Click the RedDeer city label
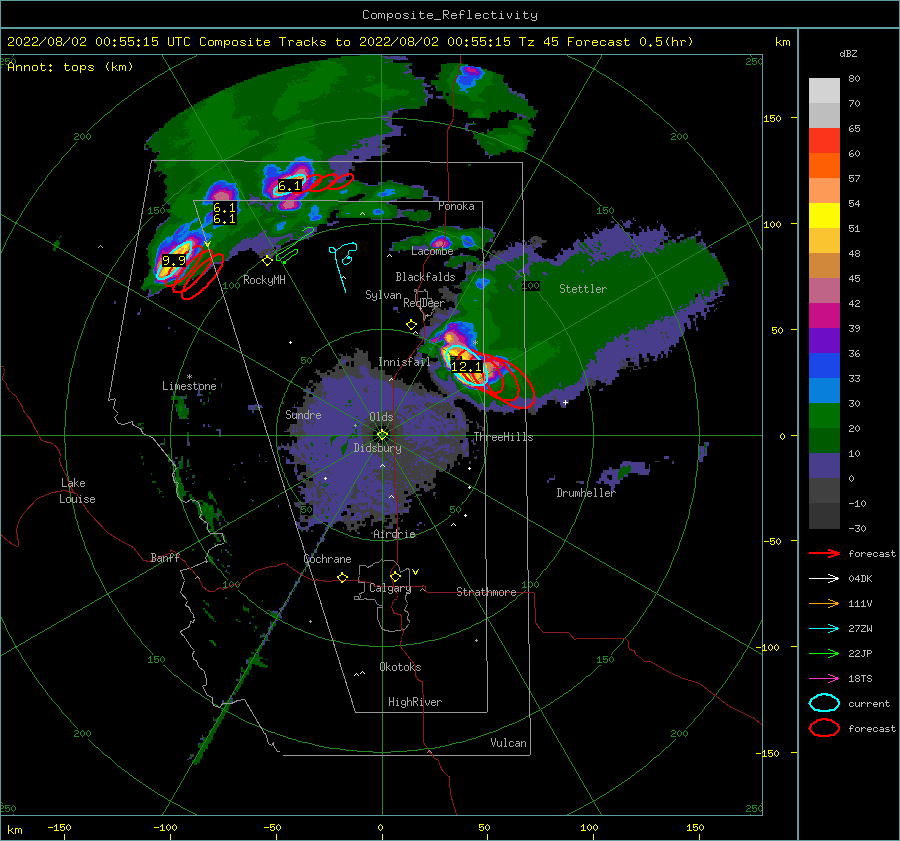900x841 pixels. (424, 303)
